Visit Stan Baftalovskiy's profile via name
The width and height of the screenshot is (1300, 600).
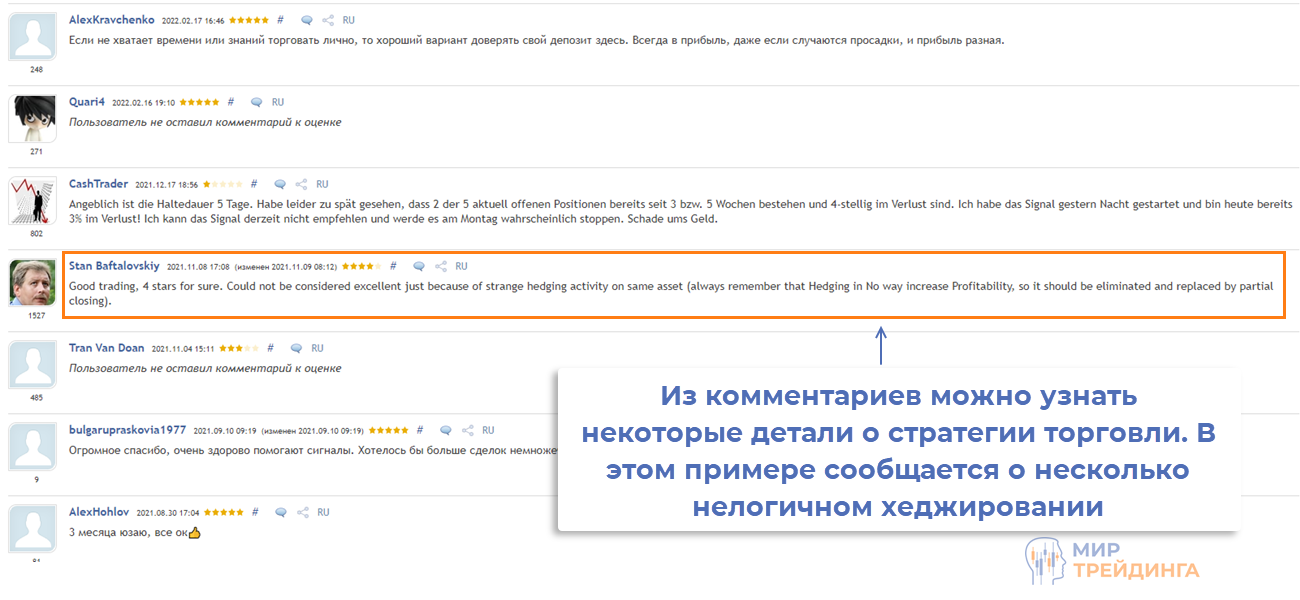(114, 267)
